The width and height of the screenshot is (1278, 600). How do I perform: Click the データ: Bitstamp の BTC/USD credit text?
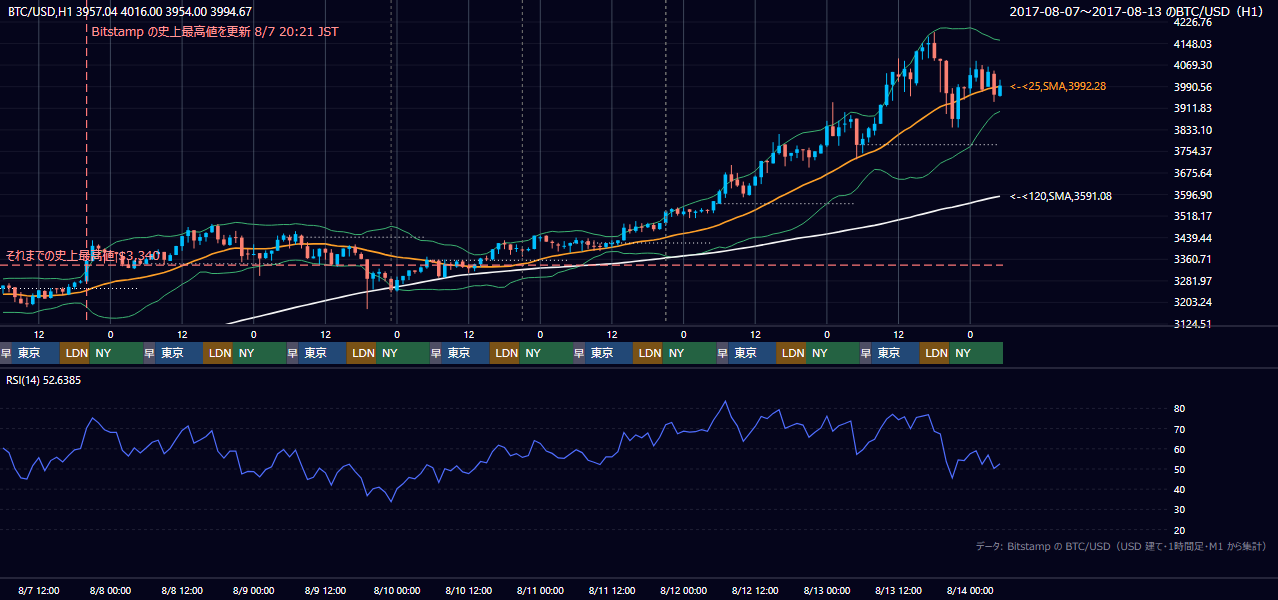coord(1121,546)
